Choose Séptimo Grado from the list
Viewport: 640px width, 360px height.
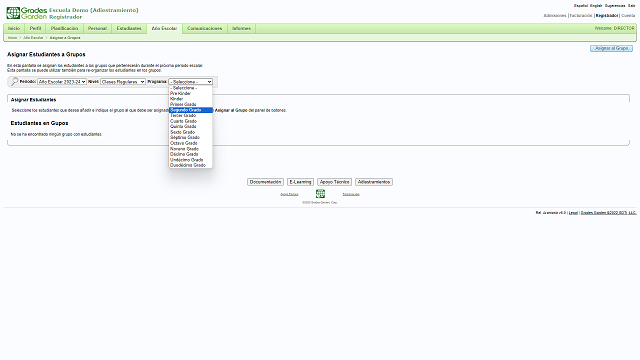(191, 138)
